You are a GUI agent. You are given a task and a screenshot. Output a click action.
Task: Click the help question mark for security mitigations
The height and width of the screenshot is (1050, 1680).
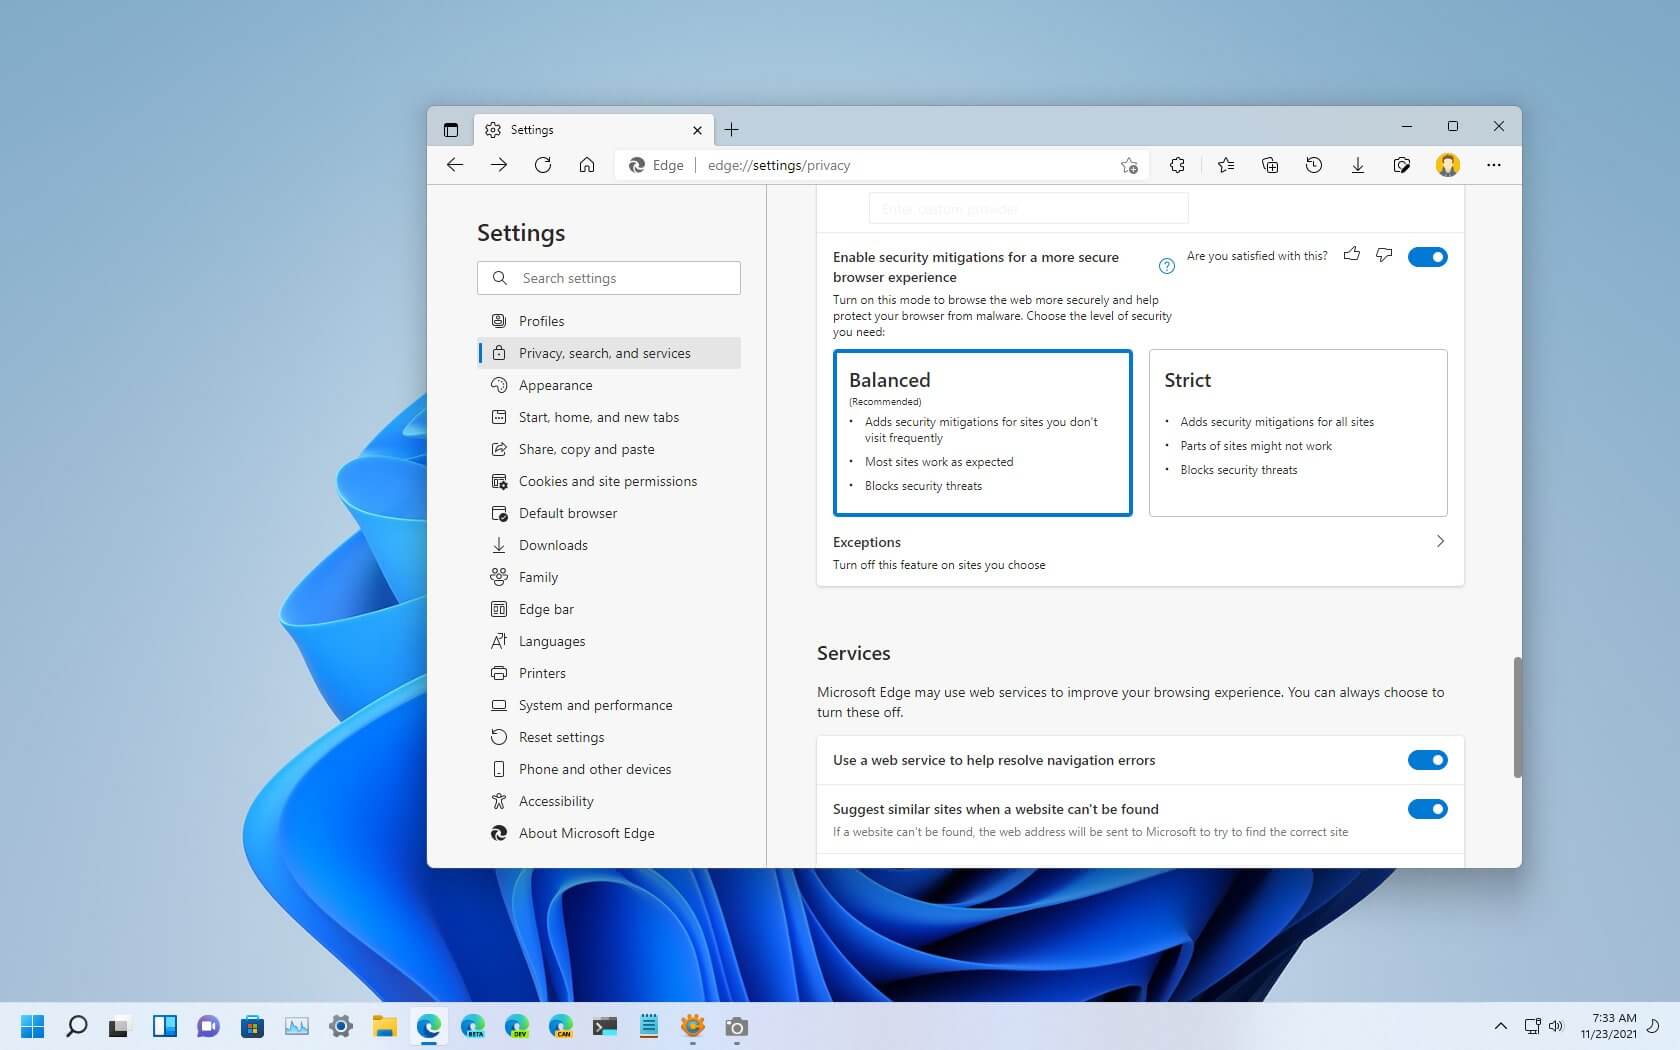tap(1167, 266)
